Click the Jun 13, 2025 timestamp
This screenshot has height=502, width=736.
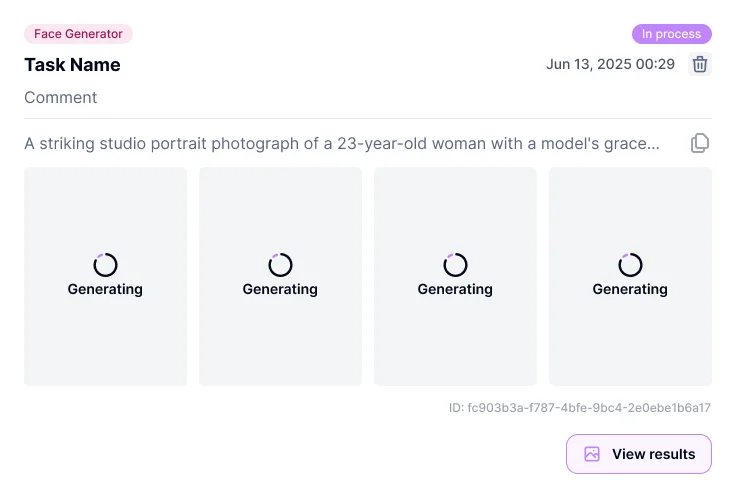pos(610,64)
